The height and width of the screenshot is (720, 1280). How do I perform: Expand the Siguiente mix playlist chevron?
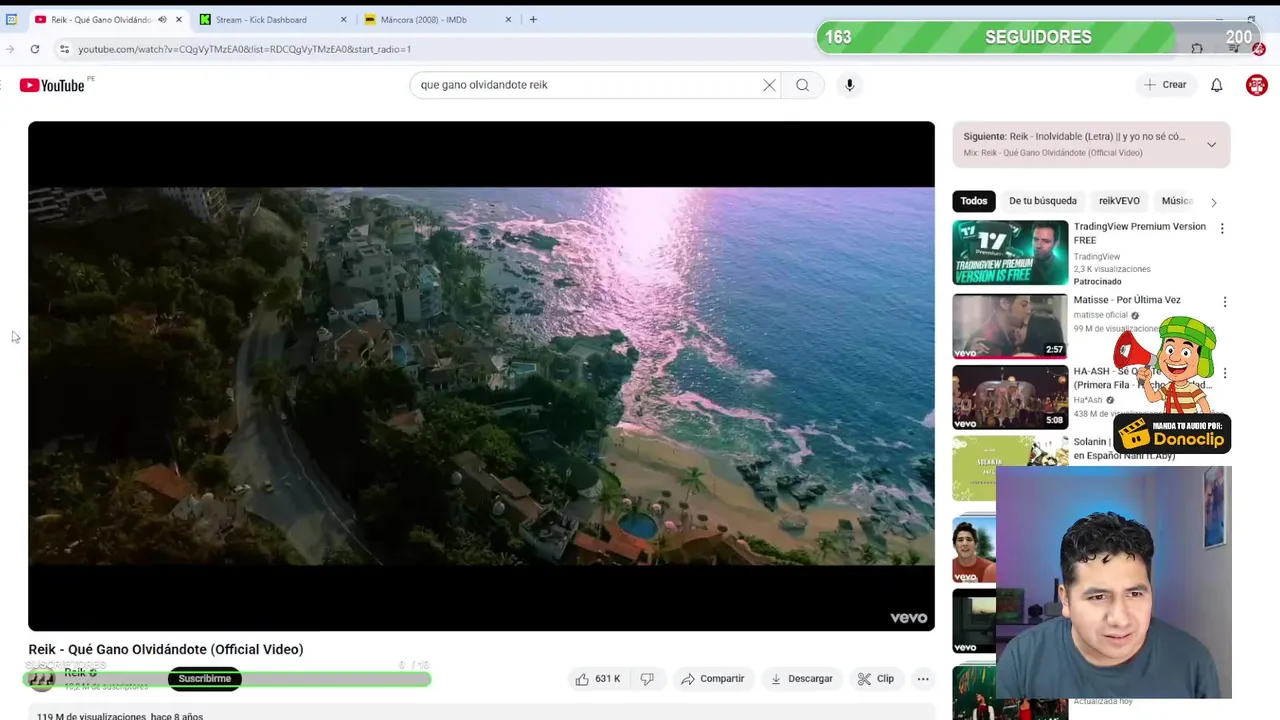click(1211, 145)
